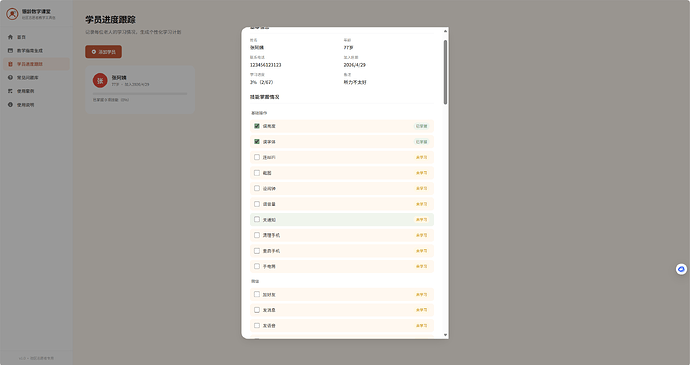Click the learning progress value 3% (2/67)
Screen dimensions: 690x365
(x=261, y=82)
